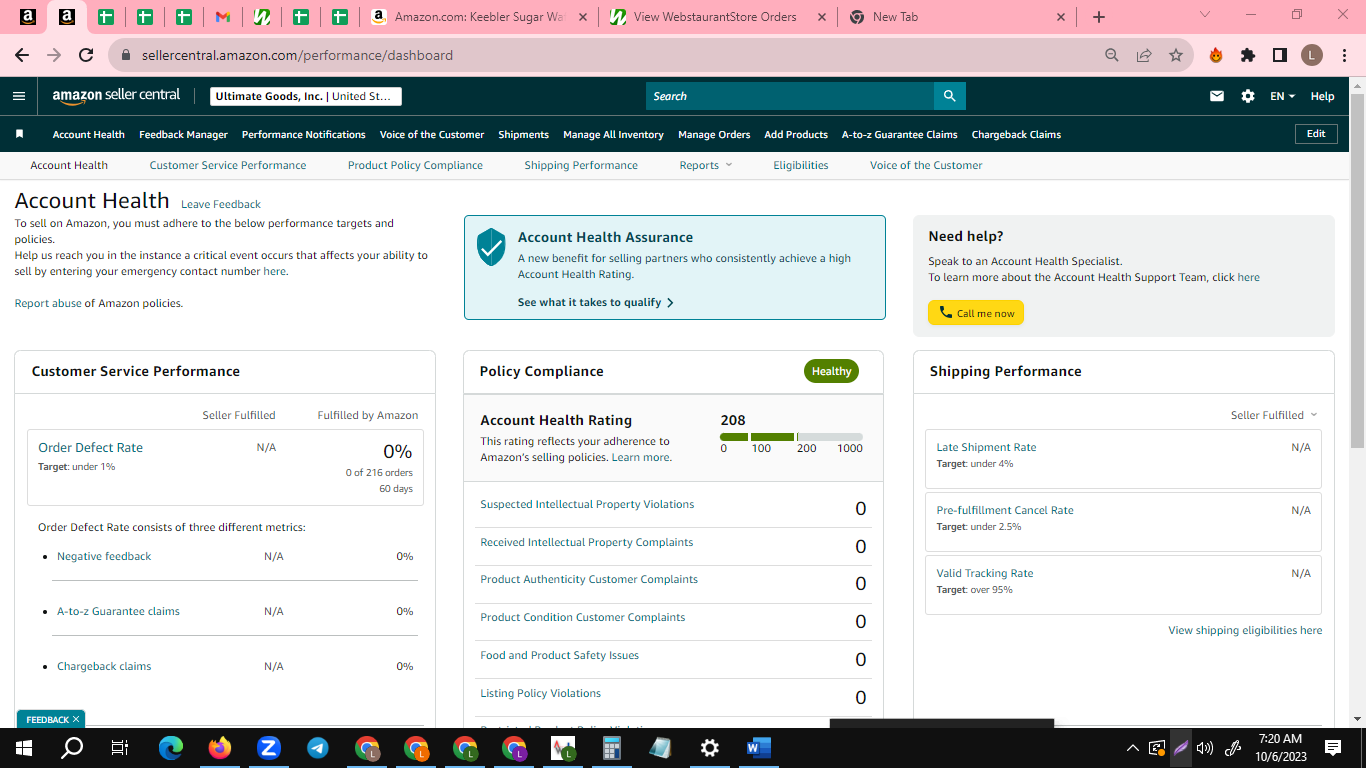The height and width of the screenshot is (768, 1366).
Task: Switch to the Keebler Sugar Wafers browser tab
Action: (479, 17)
